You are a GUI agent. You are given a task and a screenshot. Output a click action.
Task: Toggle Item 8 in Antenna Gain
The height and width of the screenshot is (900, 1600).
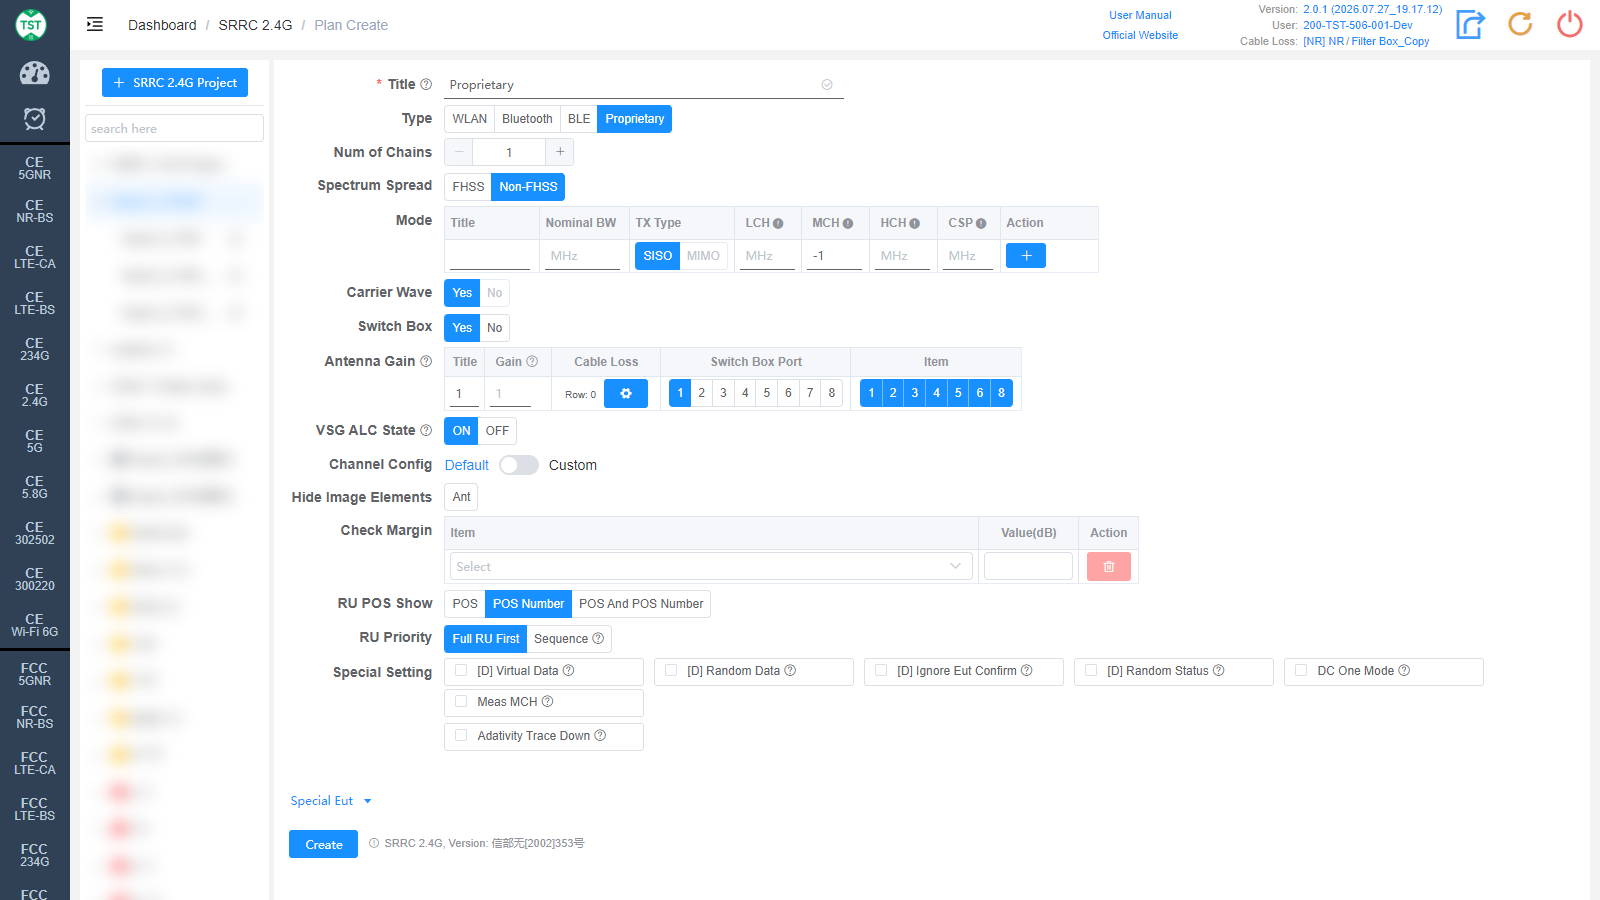[1002, 393]
